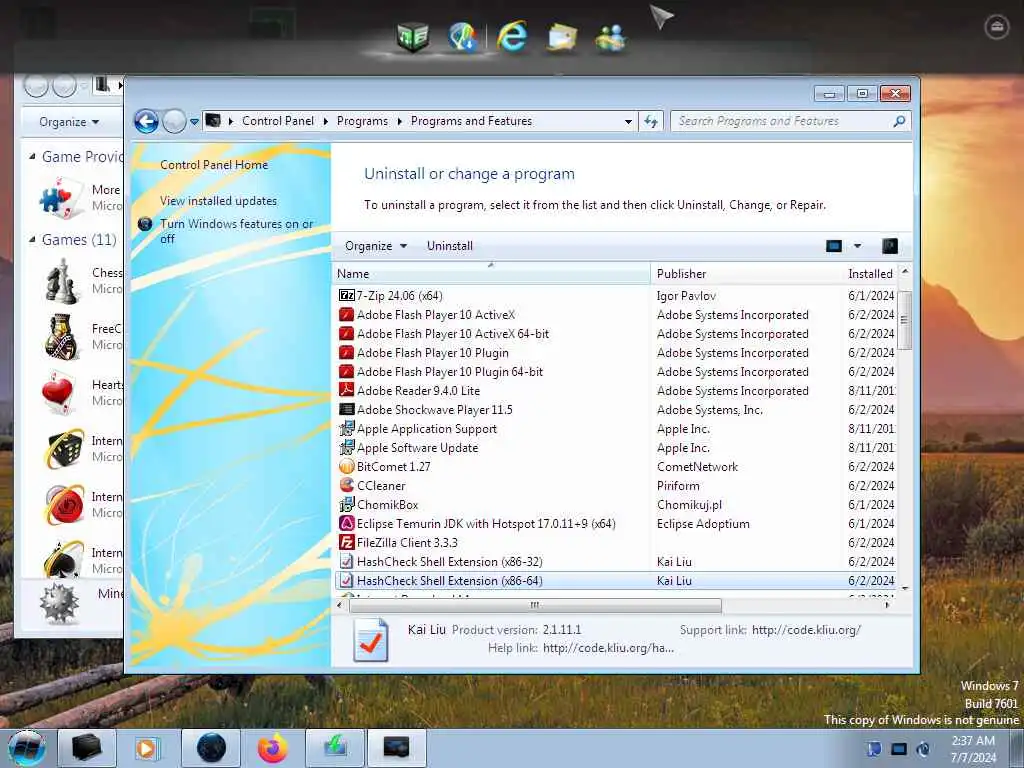Click the CometNetwork publisher cell
Screen dimensions: 1024x768
pos(697,467)
